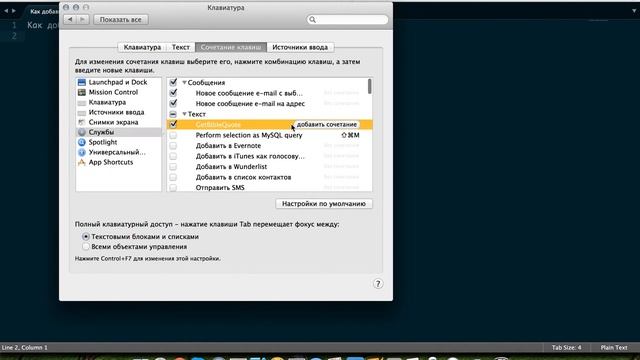This screenshot has height=360, width=640.
Task: Select Launchpad и Dock icon in sidebar
Action: (82, 82)
